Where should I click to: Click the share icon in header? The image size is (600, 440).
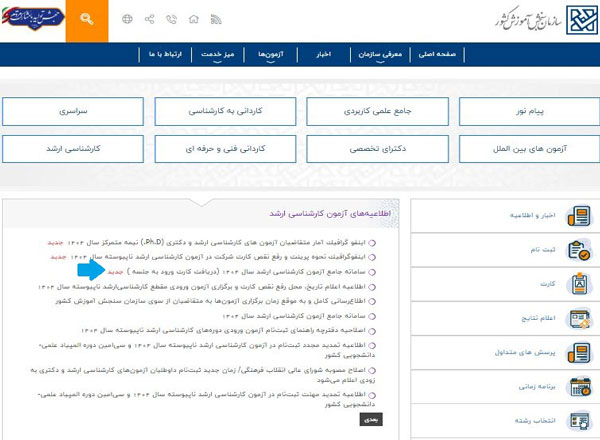tap(149, 19)
